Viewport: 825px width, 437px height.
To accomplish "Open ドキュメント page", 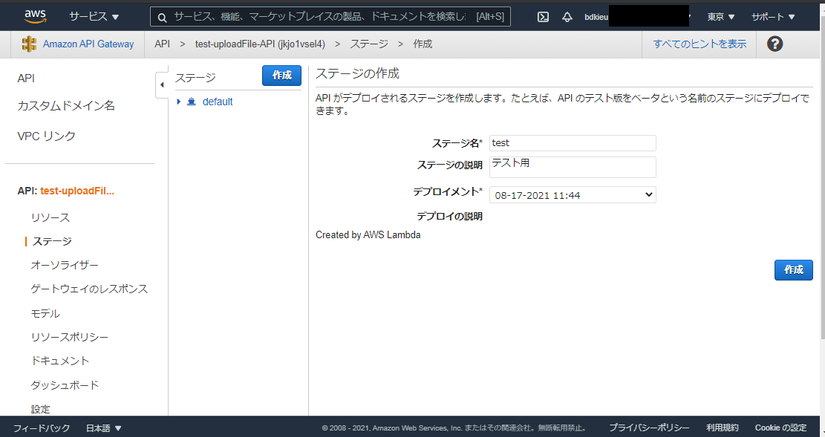I will pos(60,361).
